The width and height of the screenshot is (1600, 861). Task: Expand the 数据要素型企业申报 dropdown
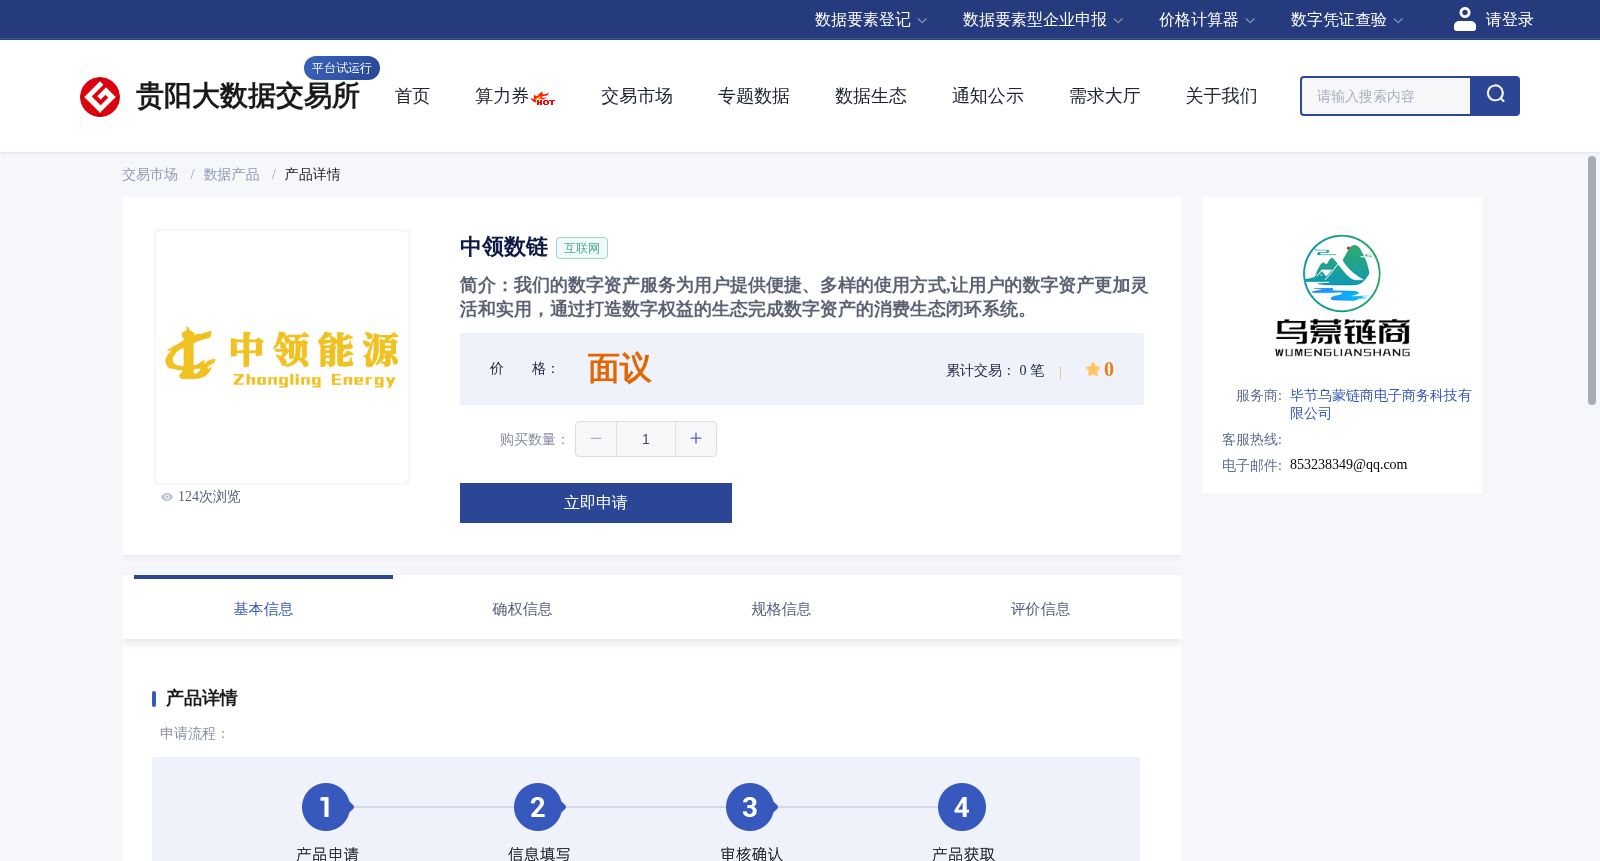tap(1043, 20)
